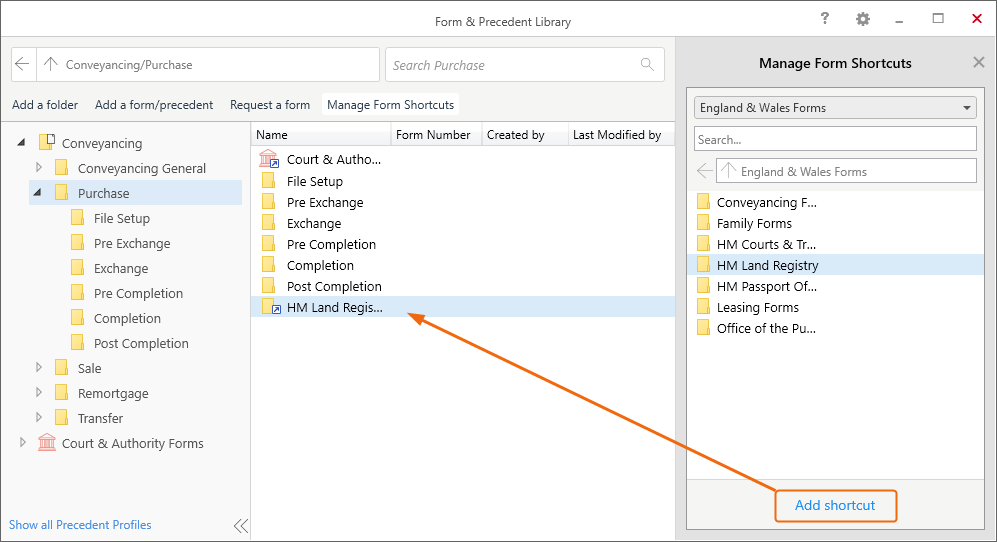Open the Manage Form Shortcuts tab

point(390,105)
